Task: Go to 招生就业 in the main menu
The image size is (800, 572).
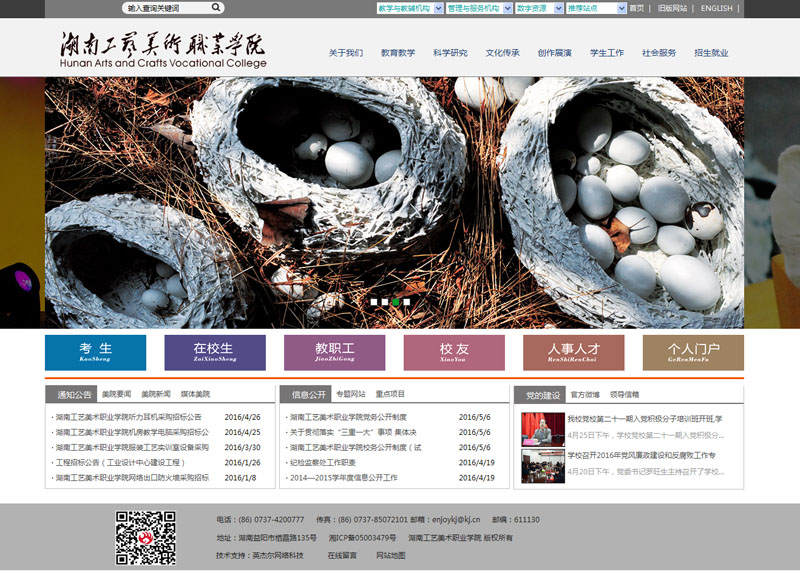Action: (x=711, y=53)
